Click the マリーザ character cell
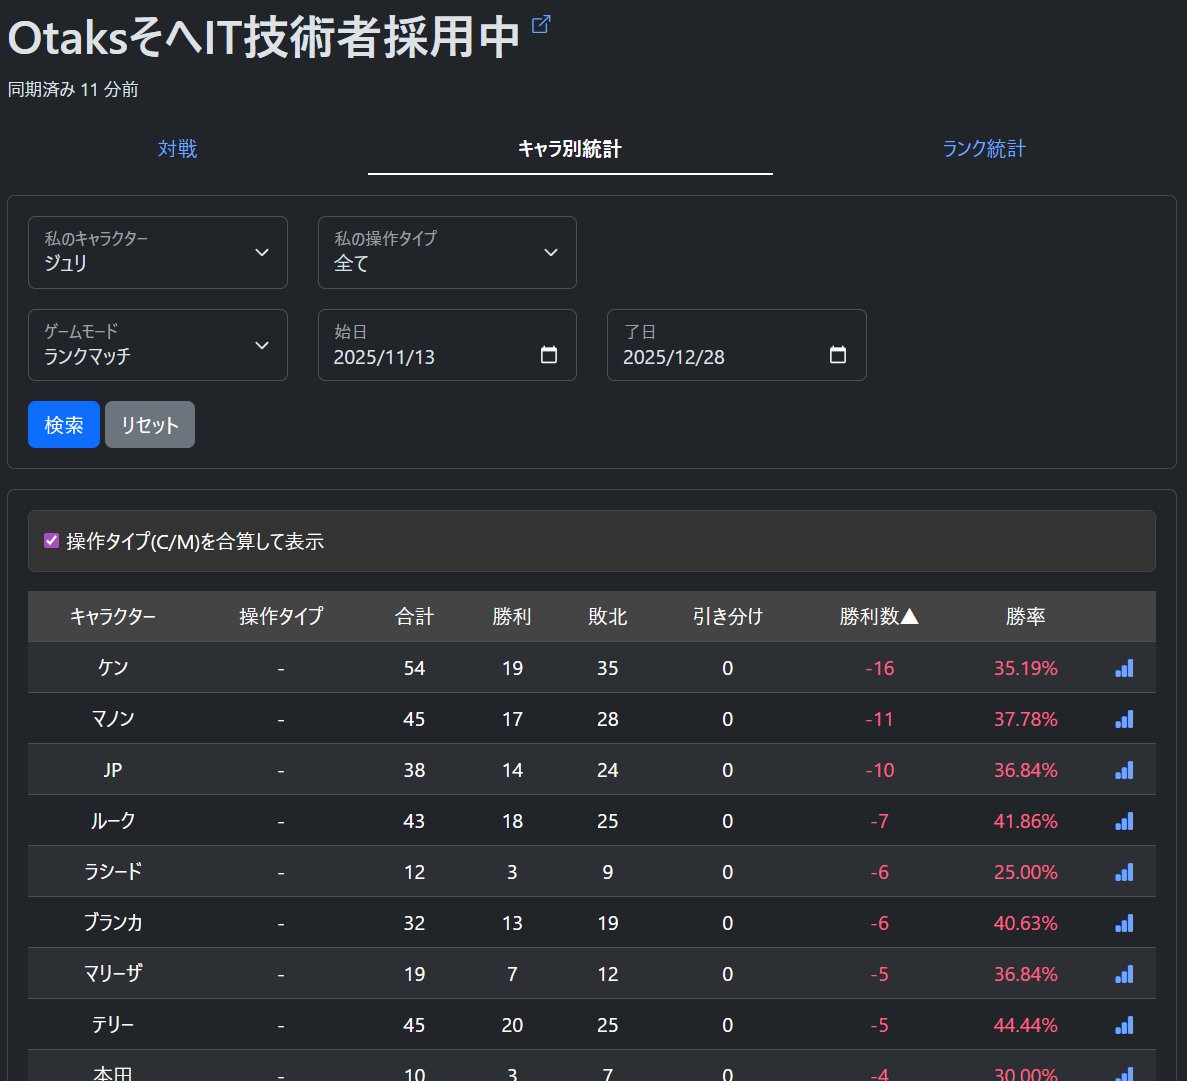Screen dimensions: 1187x1081 [x=113, y=974]
